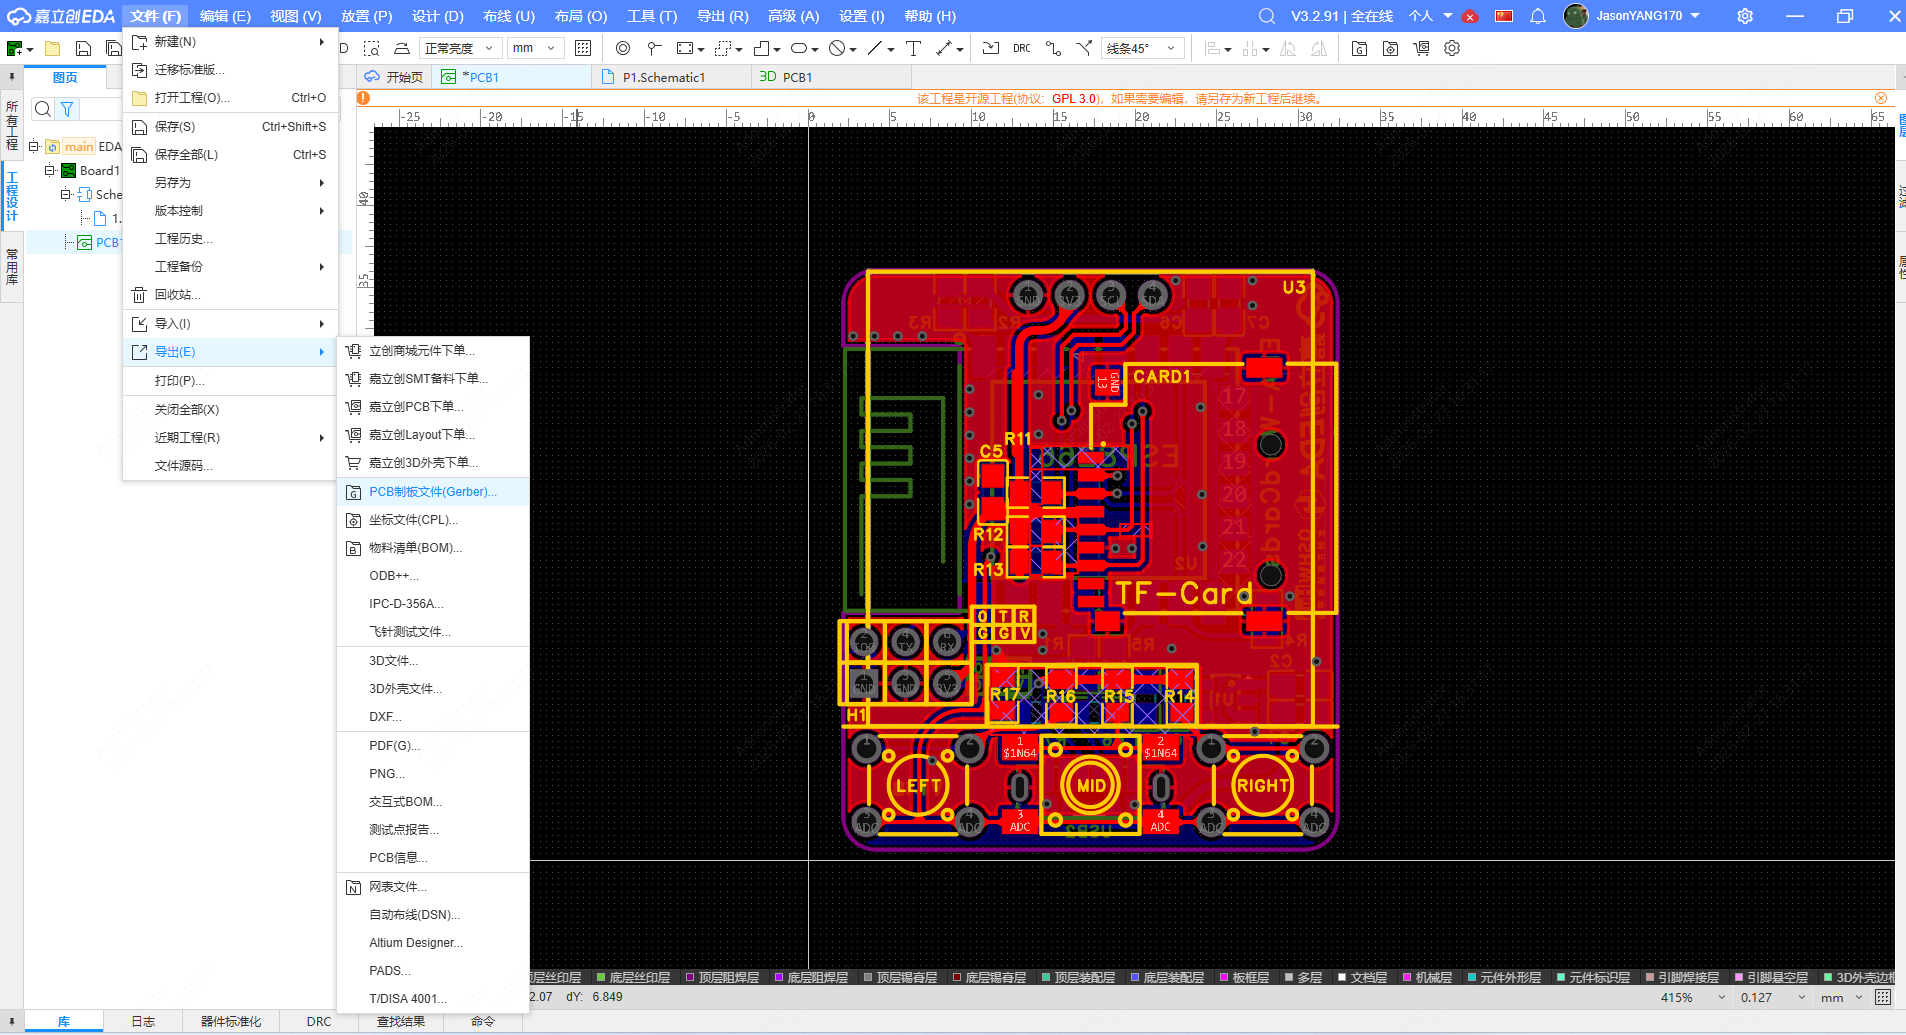Select the via placement tool icon
1906x1035 pixels.
coord(623,48)
